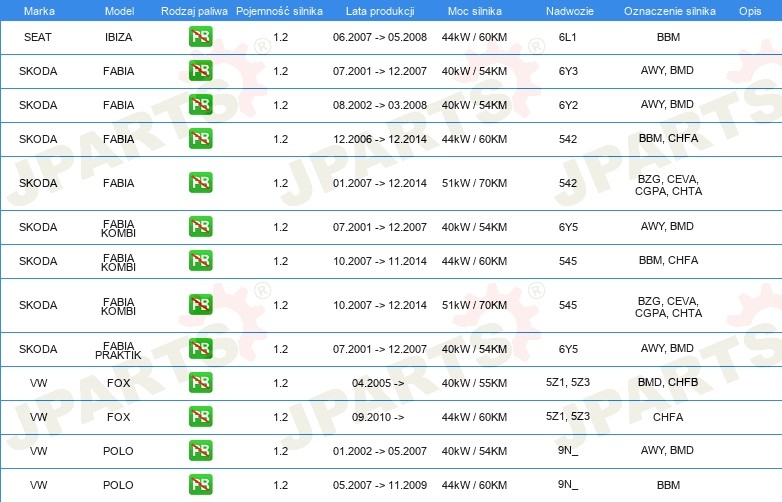Click the FABIA PRAKTIK model cell
This screenshot has width=782, height=502.
[118, 350]
